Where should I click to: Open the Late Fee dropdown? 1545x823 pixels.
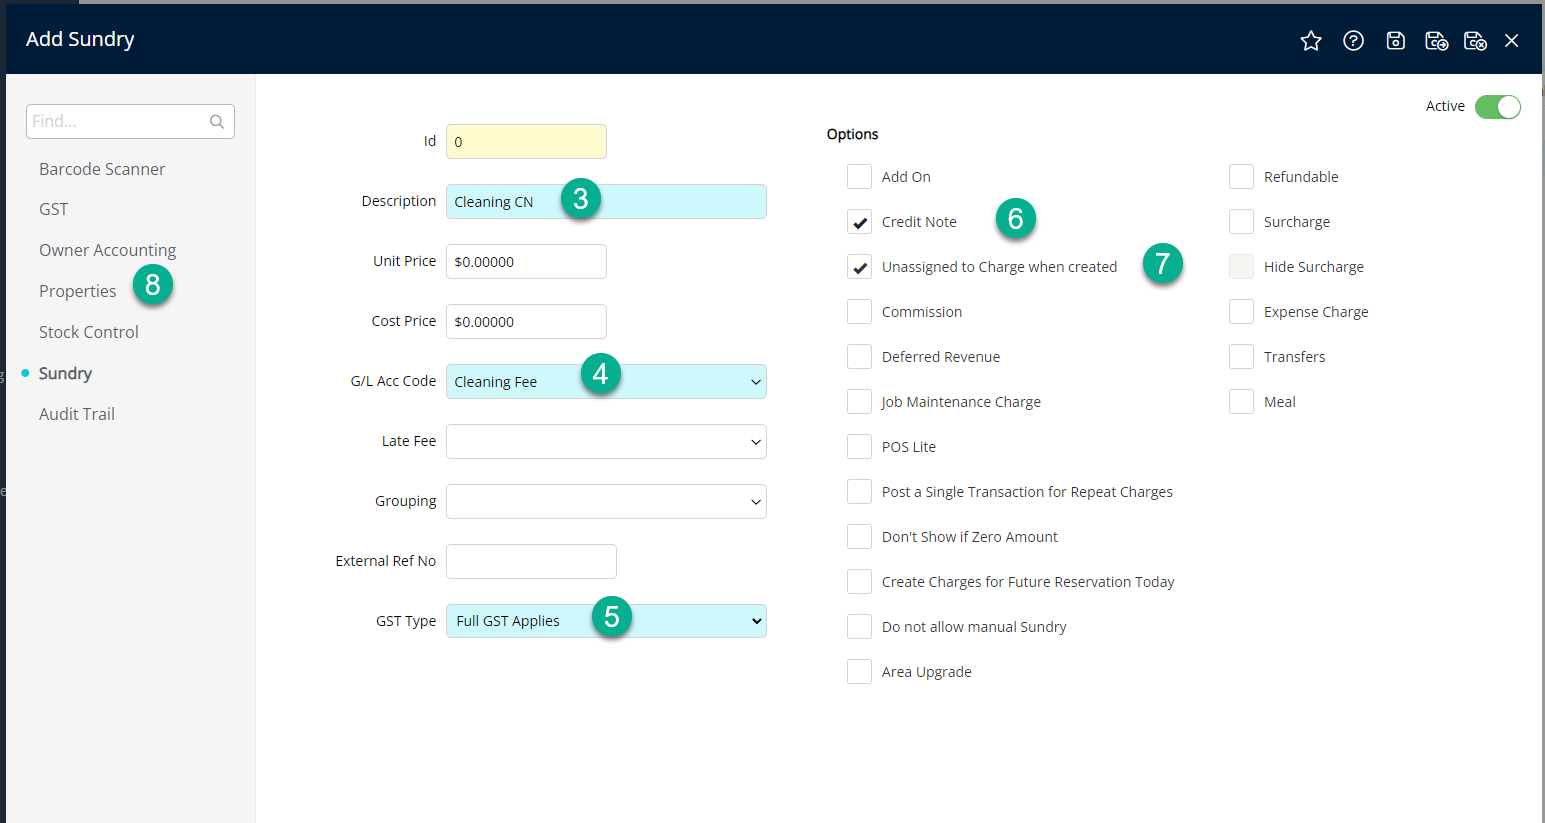755,442
